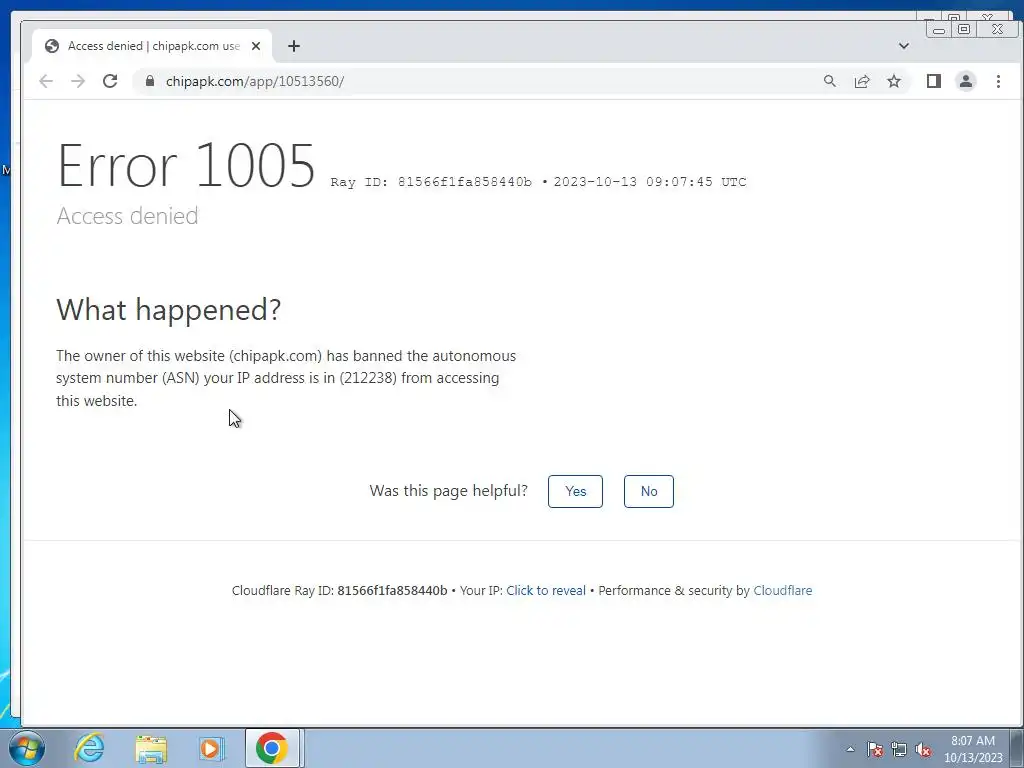Open the Windows Start menu

tap(27, 748)
